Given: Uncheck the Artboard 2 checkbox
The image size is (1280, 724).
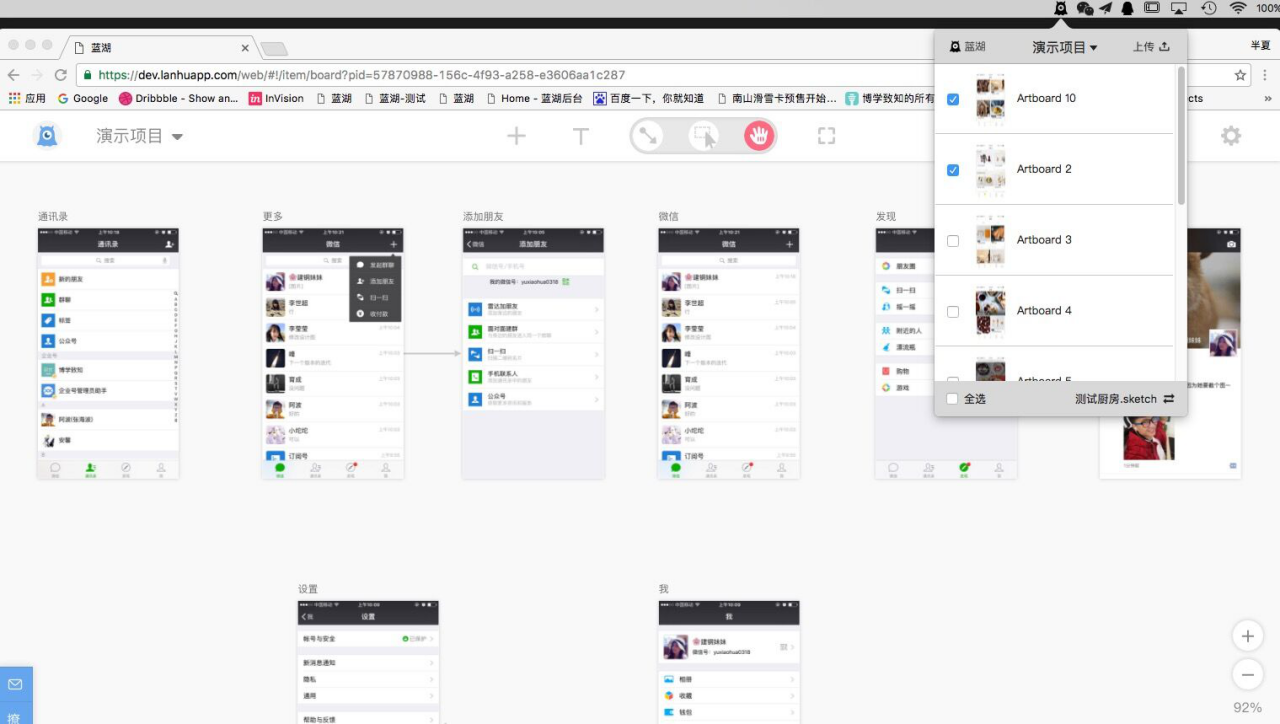Looking at the screenshot, I should (953, 170).
